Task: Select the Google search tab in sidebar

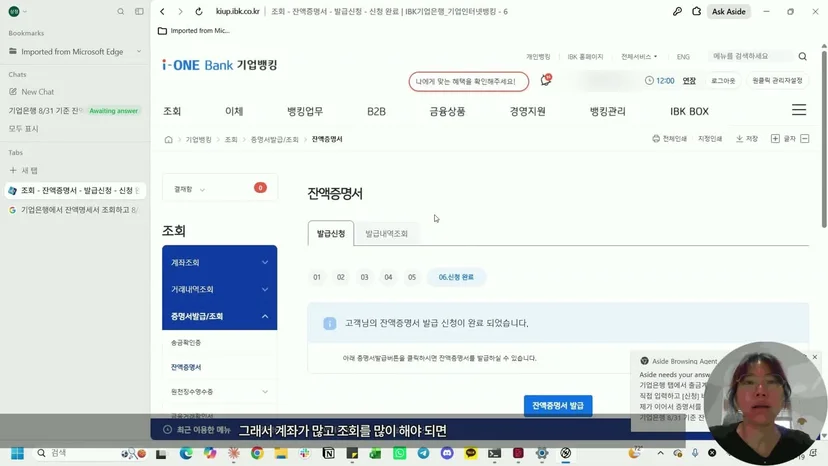Action: (x=75, y=210)
